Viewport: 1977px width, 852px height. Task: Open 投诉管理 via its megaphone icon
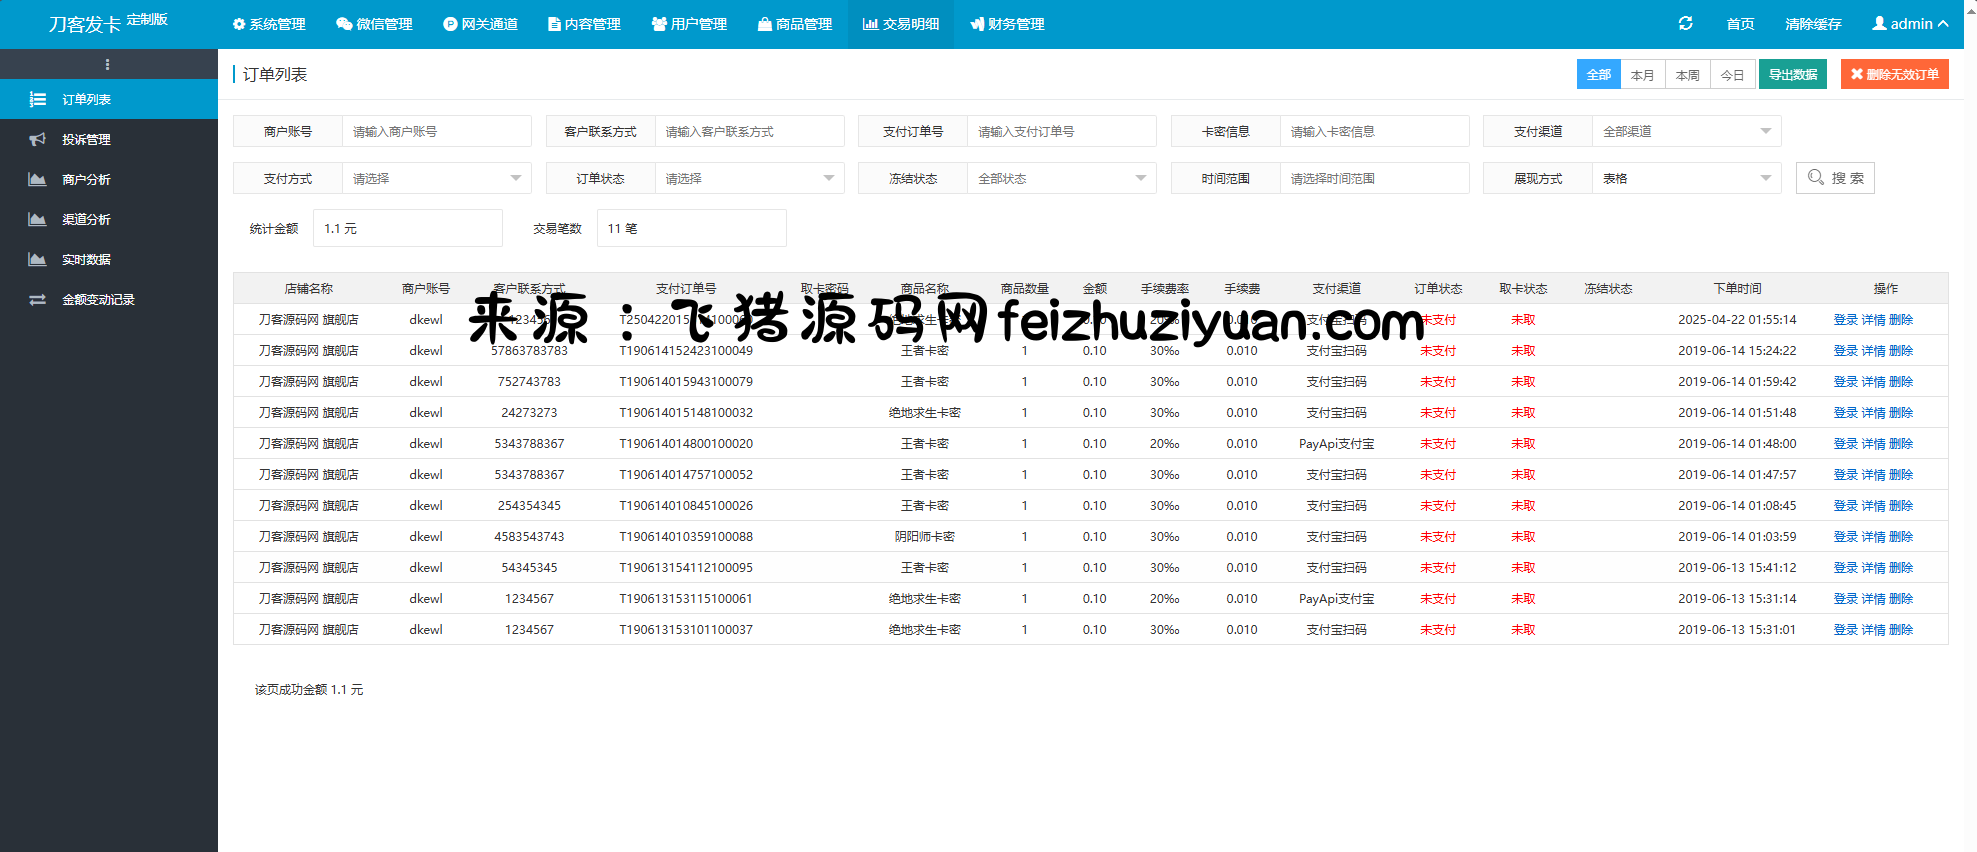click(x=37, y=140)
